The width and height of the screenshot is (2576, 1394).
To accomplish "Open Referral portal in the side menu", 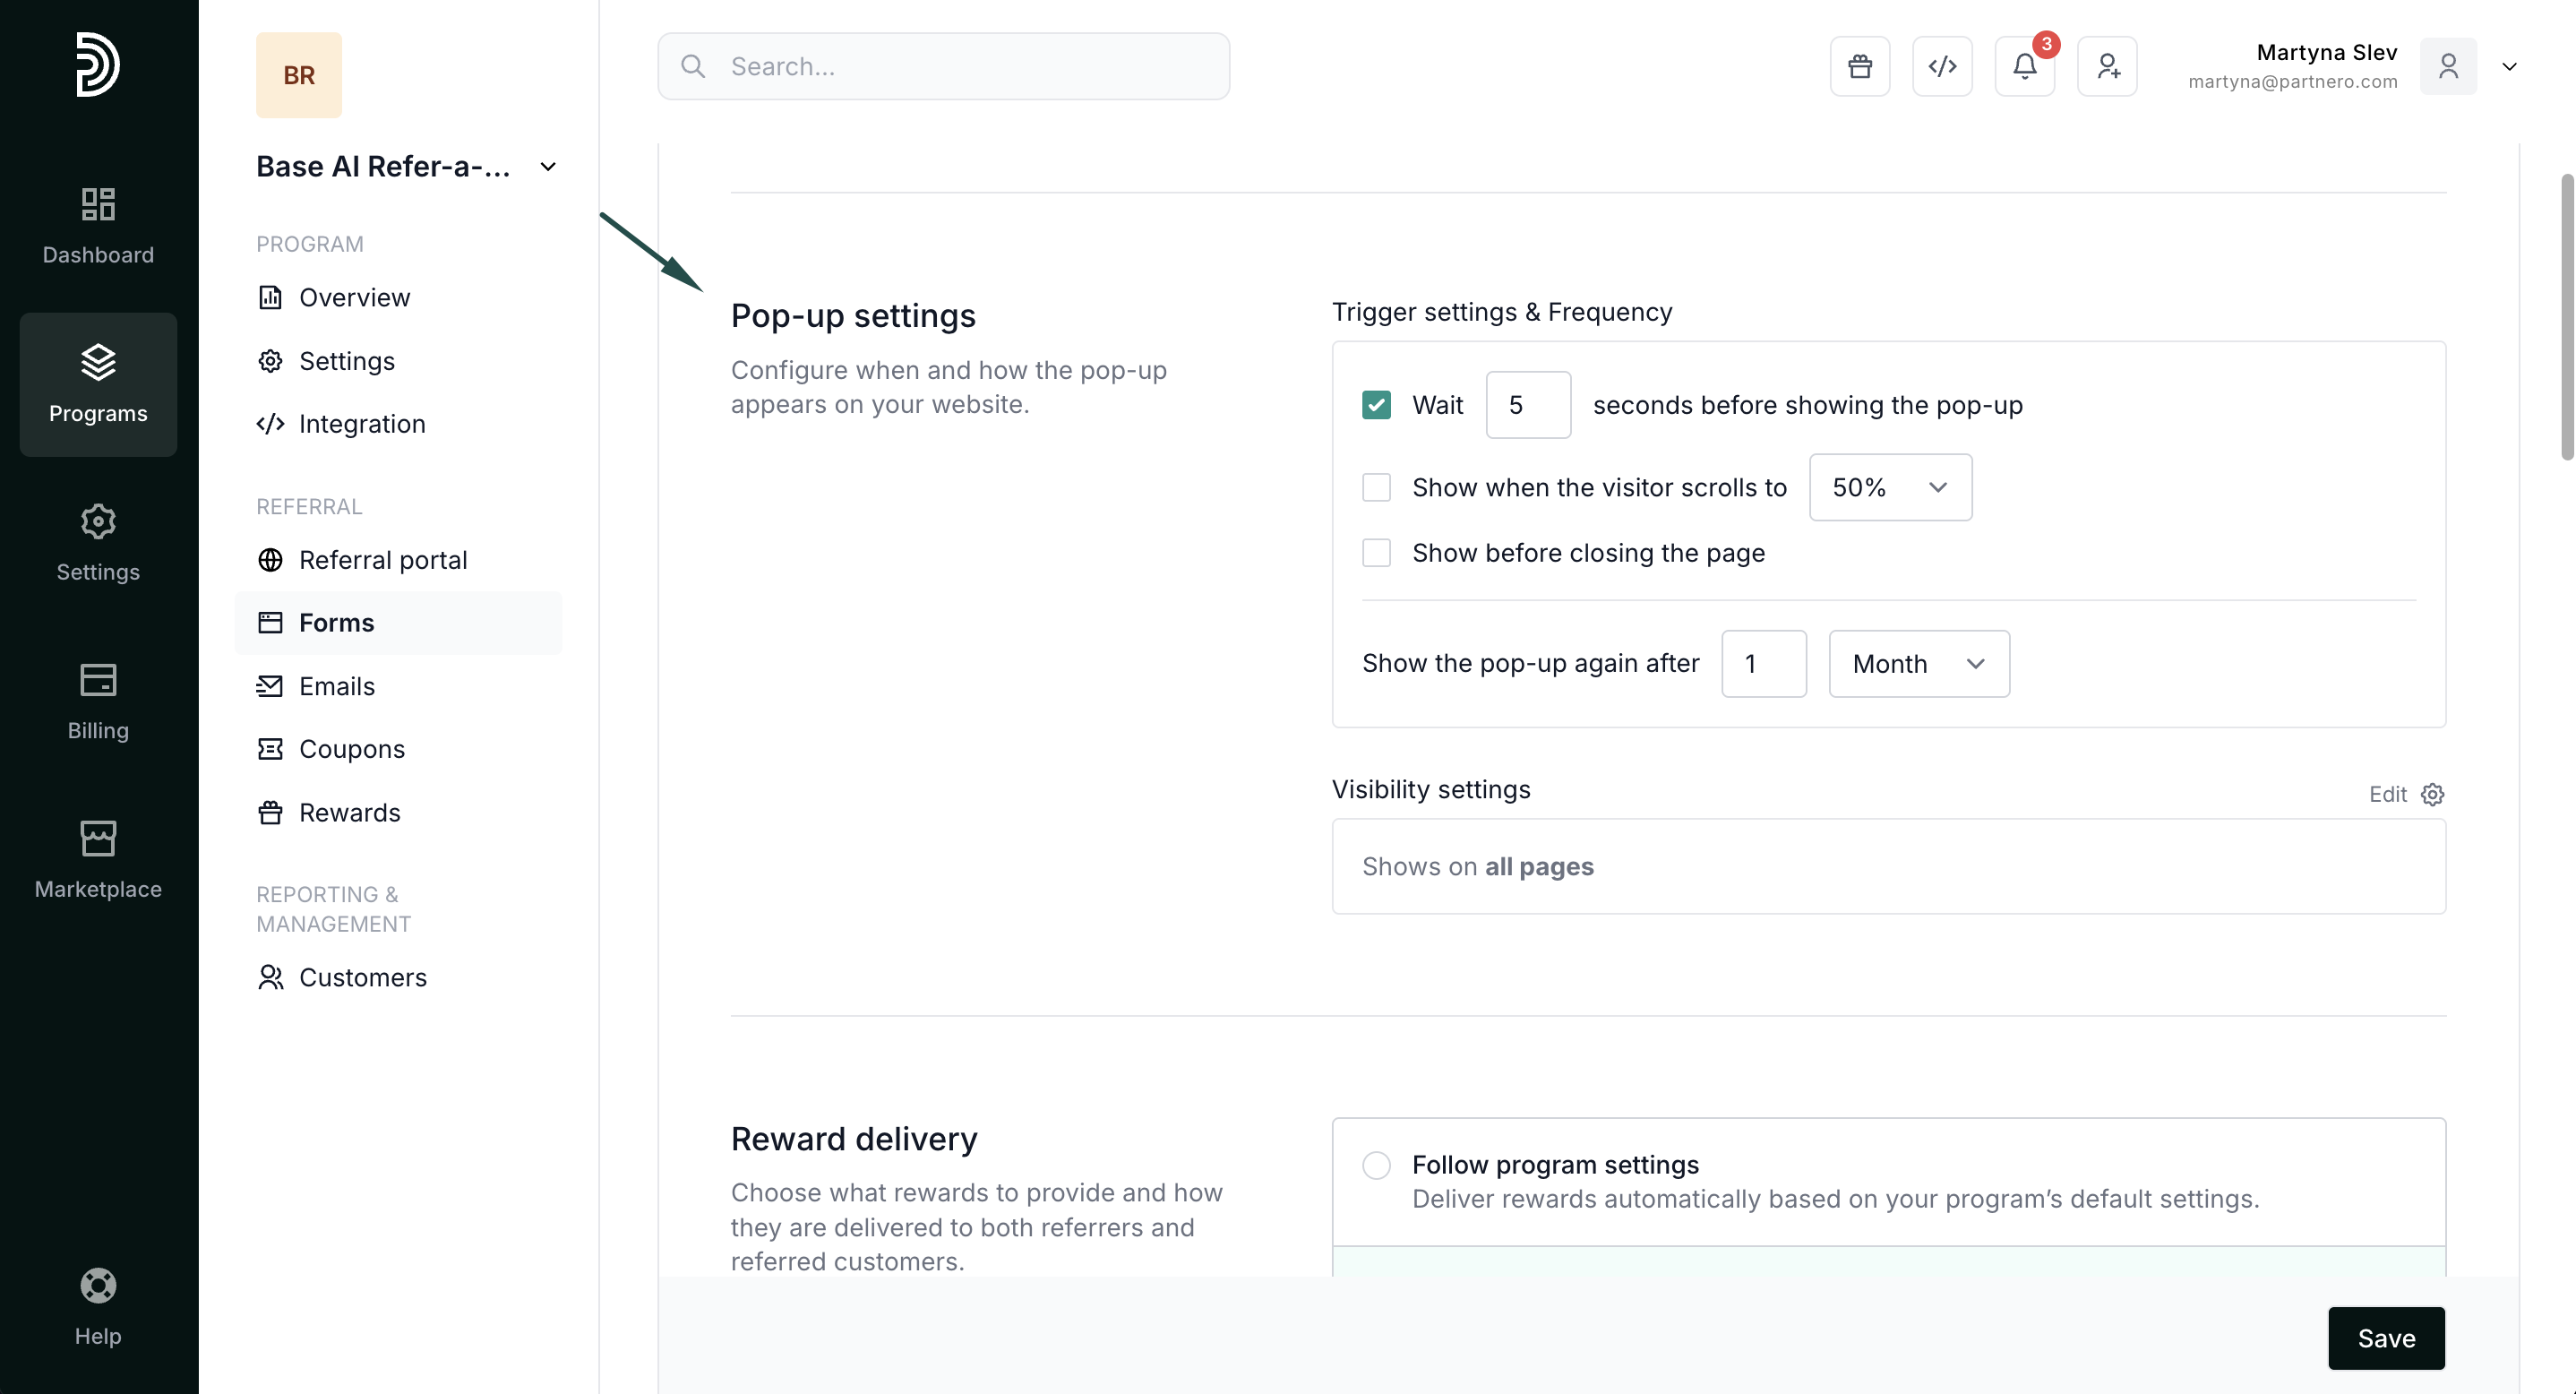I will pos(382,560).
